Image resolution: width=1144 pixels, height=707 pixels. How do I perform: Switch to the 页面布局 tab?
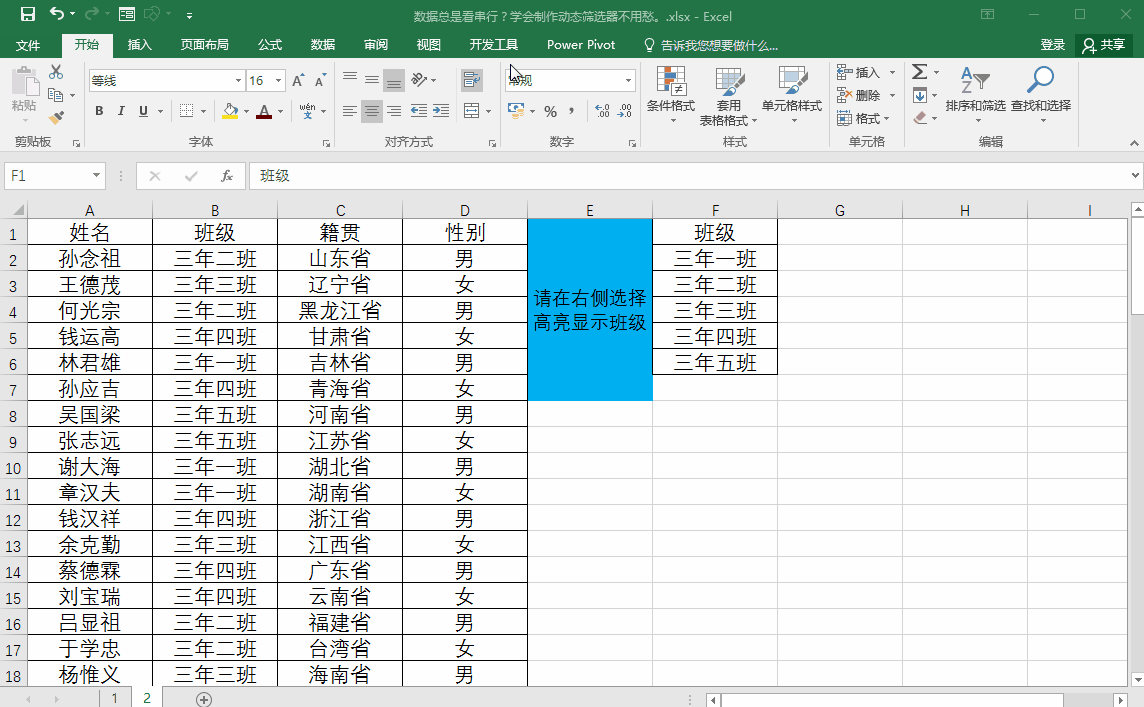204,45
